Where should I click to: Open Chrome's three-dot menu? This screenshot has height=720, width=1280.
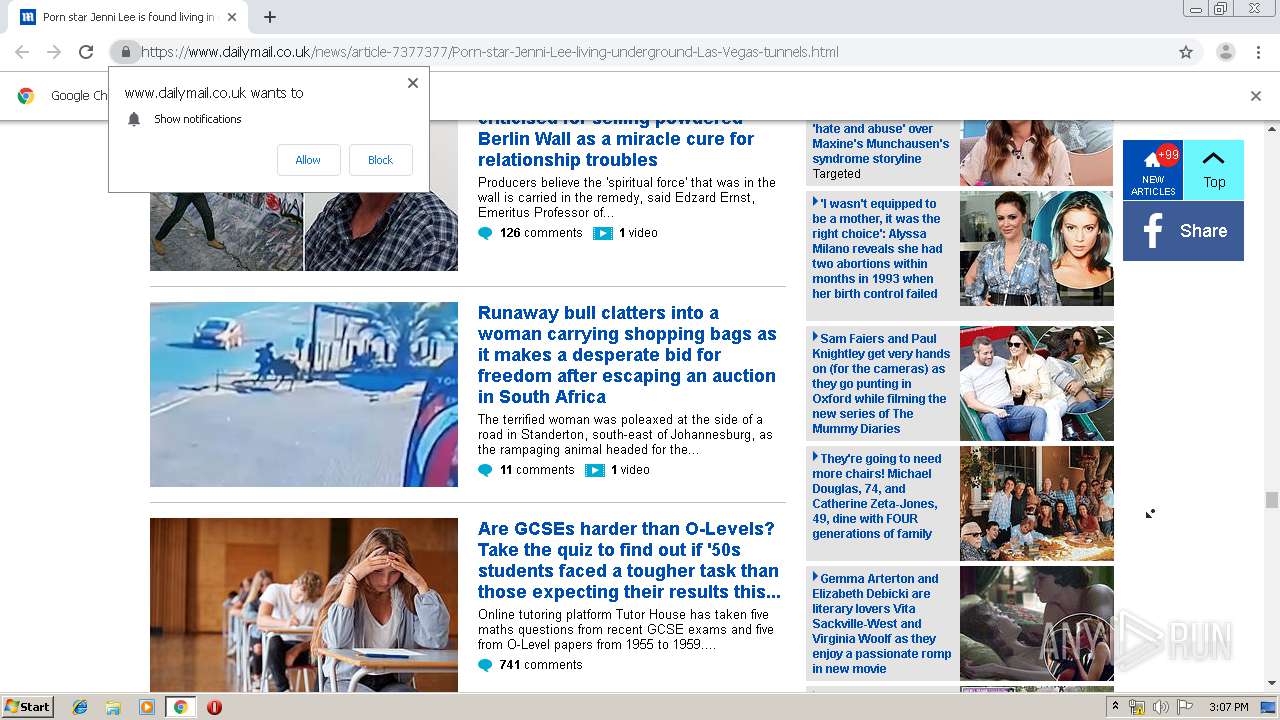pos(1258,52)
